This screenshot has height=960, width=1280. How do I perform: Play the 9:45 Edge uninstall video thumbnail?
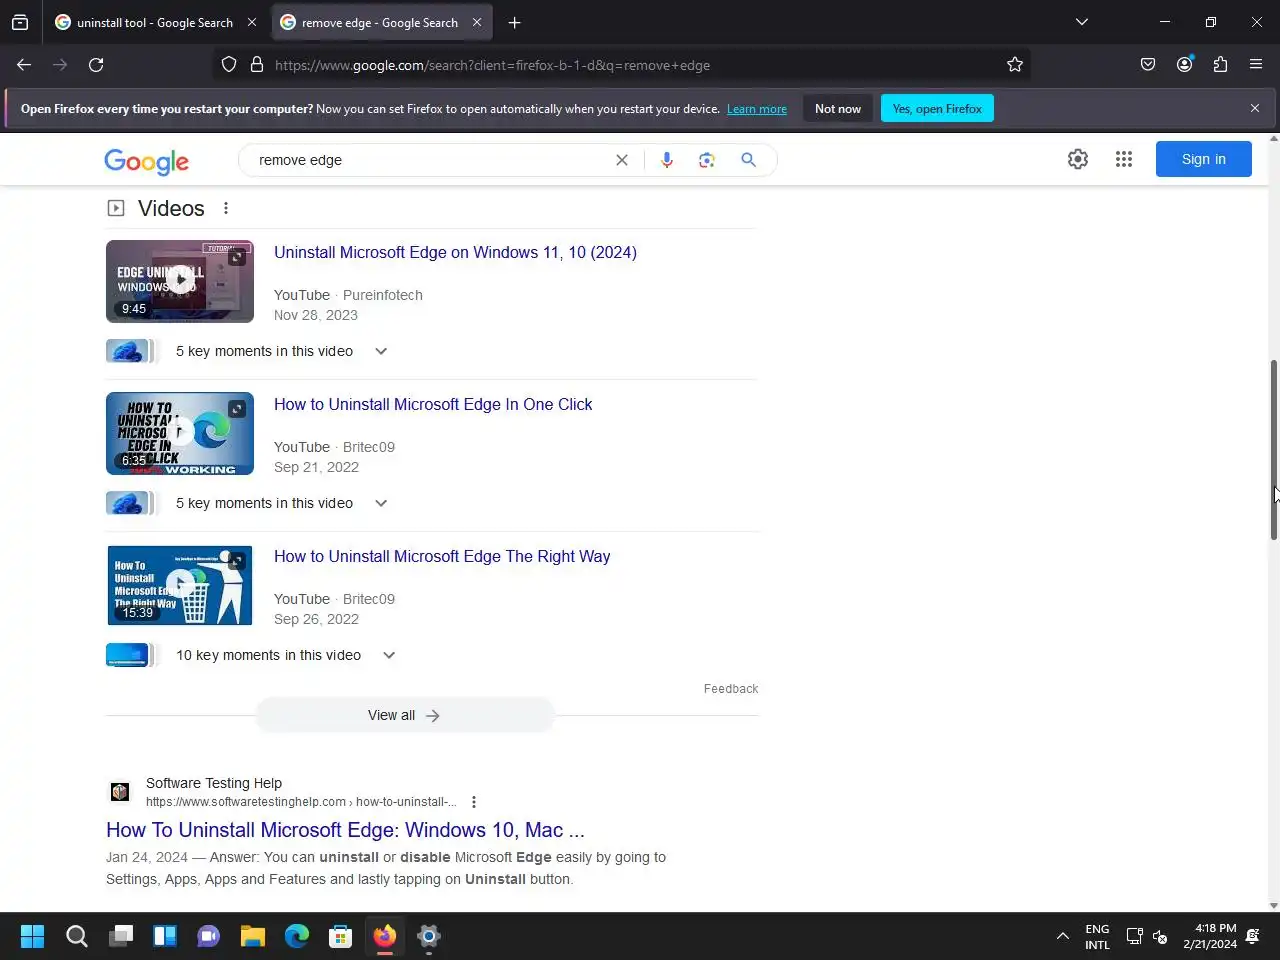click(x=180, y=281)
